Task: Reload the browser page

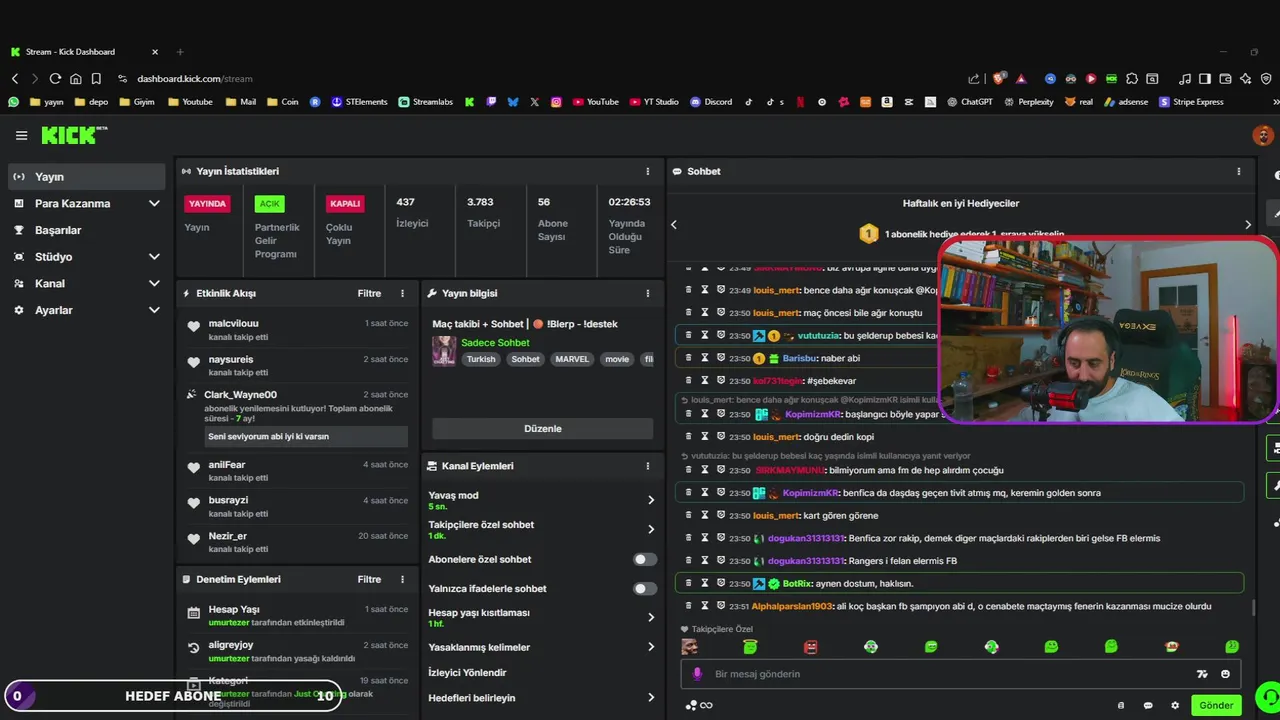Action: (x=55, y=78)
